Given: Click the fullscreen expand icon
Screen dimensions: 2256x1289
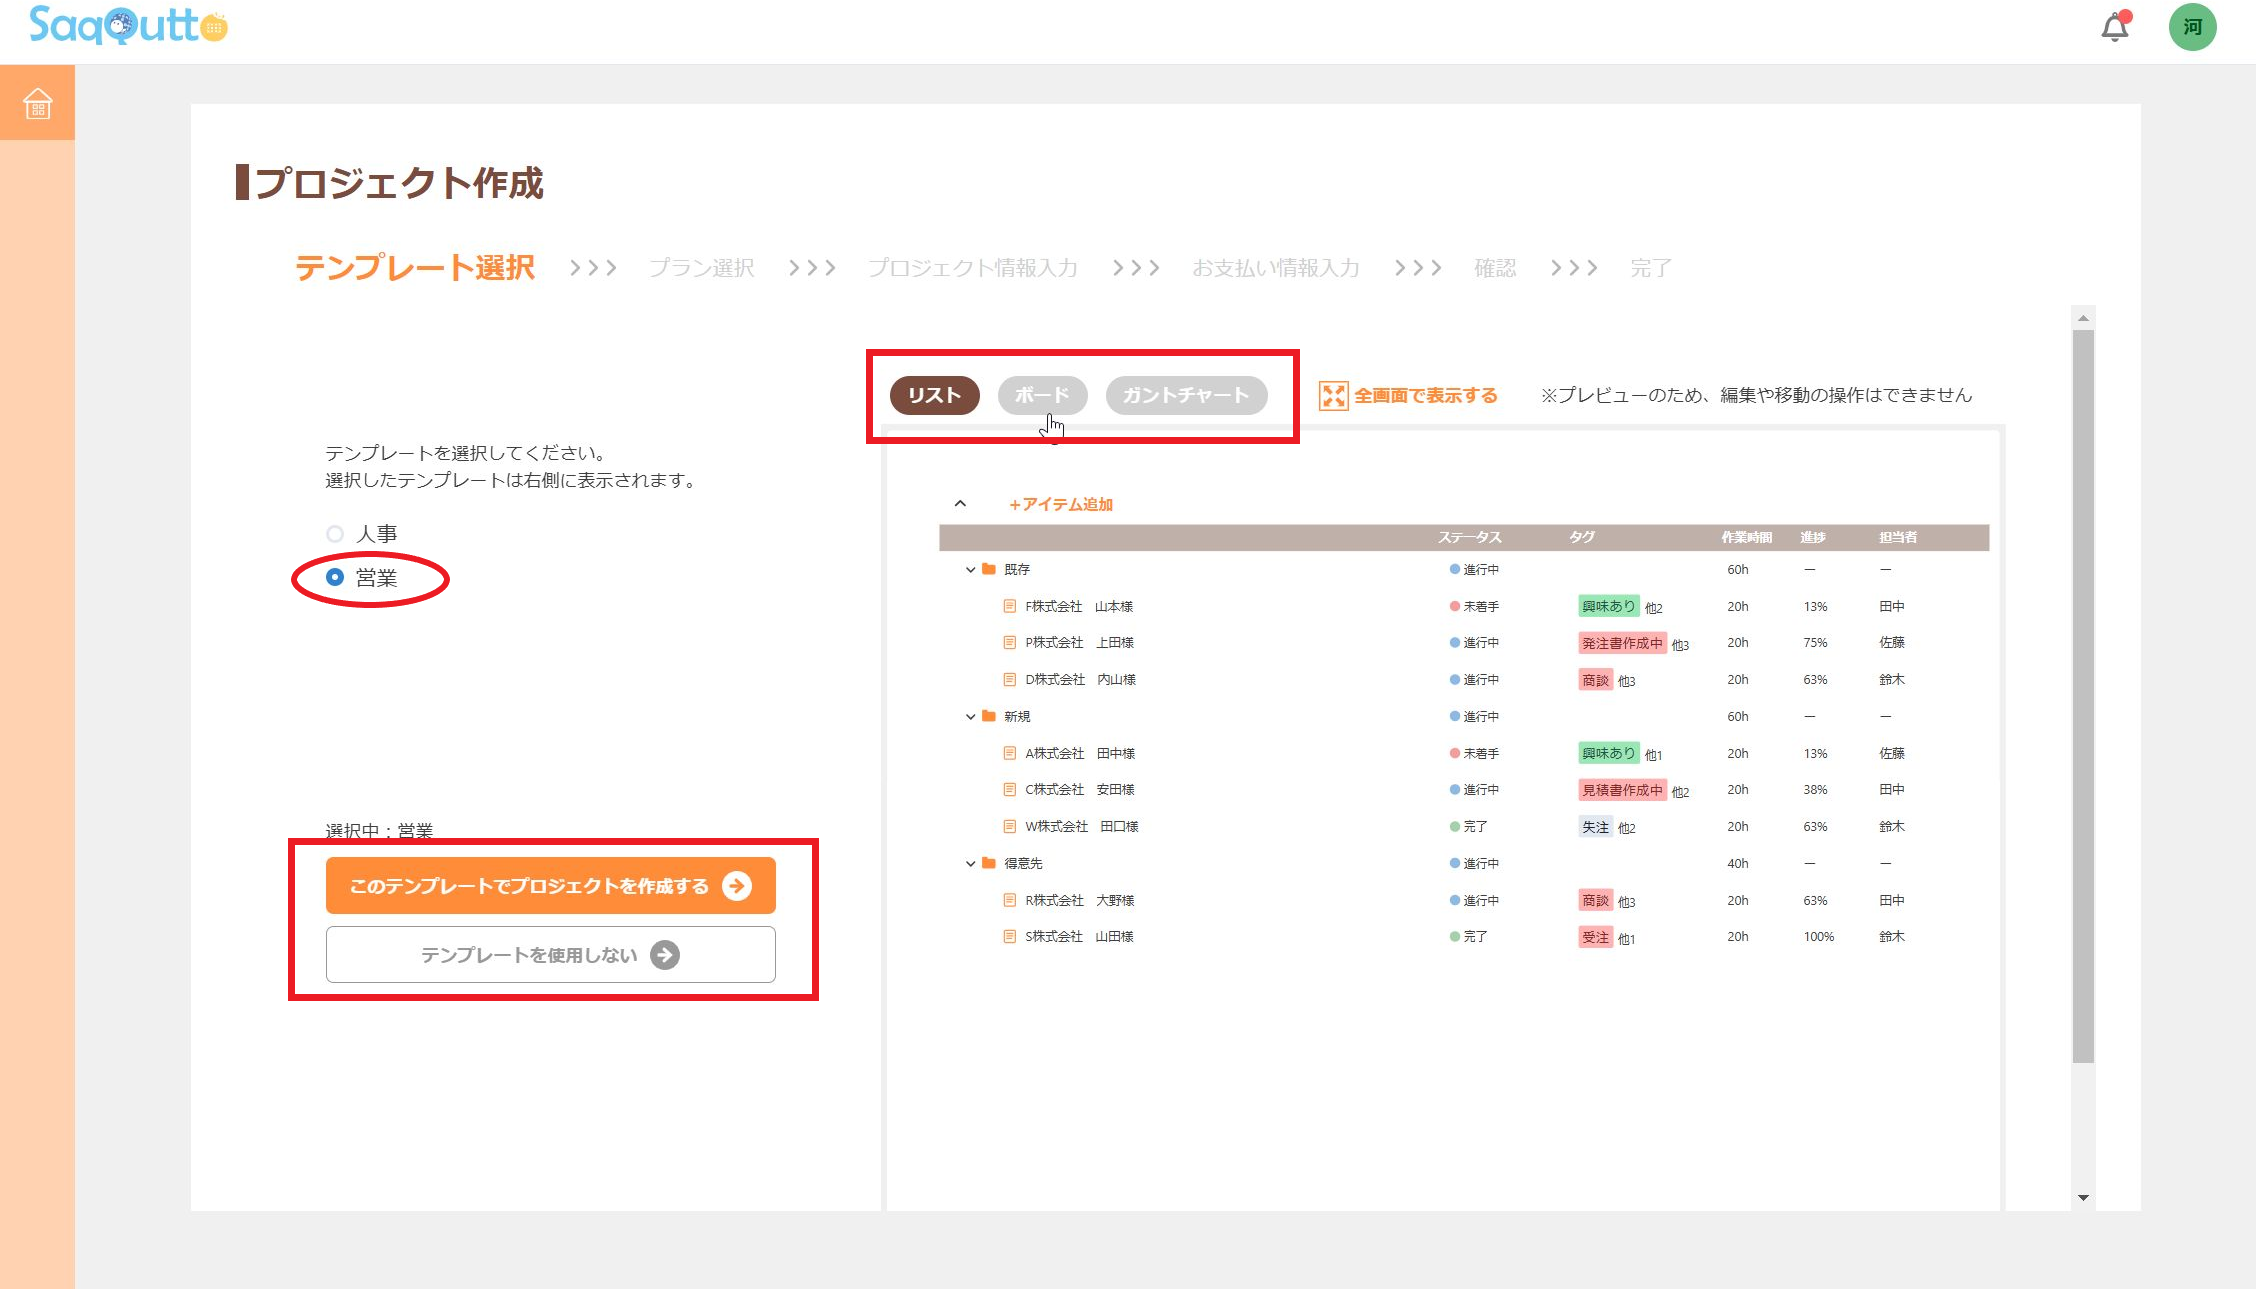Looking at the screenshot, I should pyautogui.click(x=1333, y=396).
